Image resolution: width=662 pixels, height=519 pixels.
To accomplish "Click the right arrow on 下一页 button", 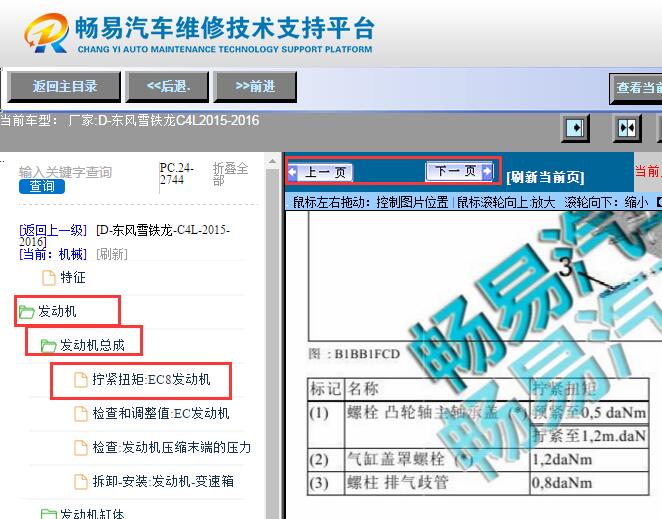I will pyautogui.click(x=487, y=171).
